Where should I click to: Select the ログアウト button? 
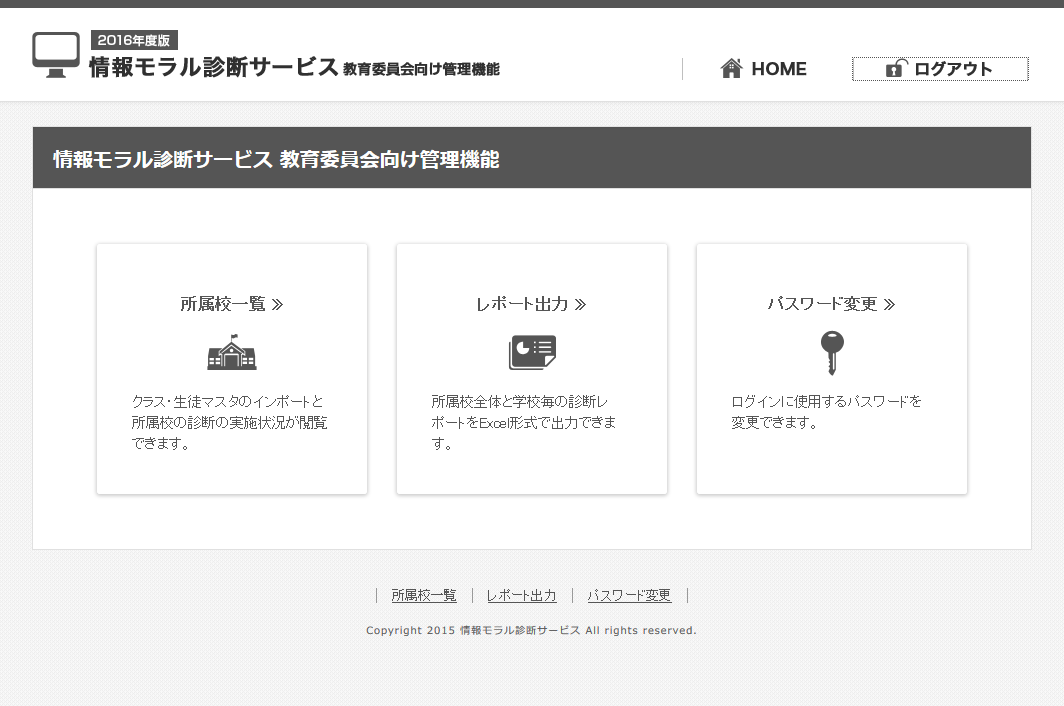pos(940,69)
